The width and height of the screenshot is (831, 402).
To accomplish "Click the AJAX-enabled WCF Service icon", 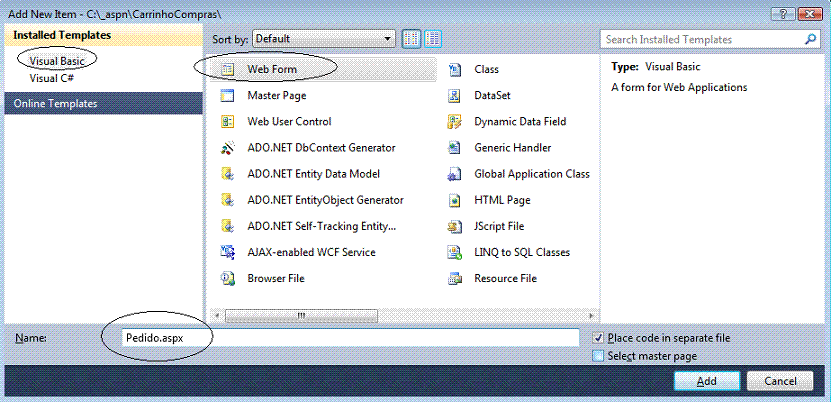I will [x=227, y=252].
